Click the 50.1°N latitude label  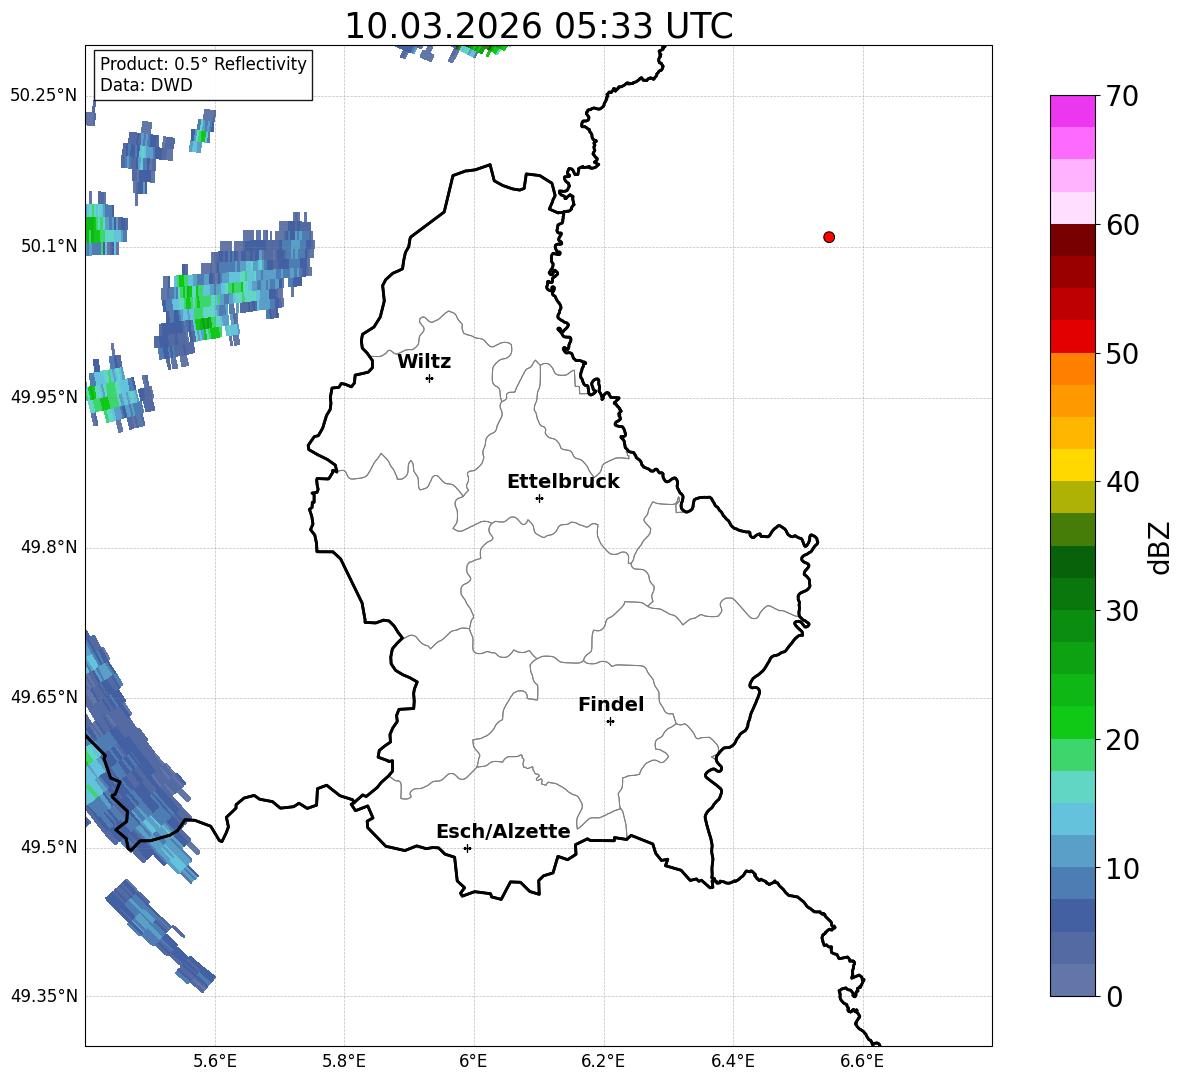click(49, 246)
